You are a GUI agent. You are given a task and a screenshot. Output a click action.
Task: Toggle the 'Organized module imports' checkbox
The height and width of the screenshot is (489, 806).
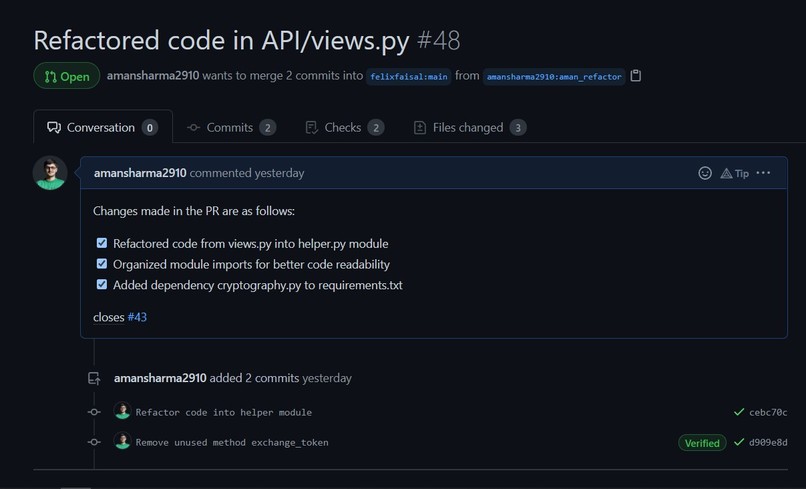click(x=102, y=264)
